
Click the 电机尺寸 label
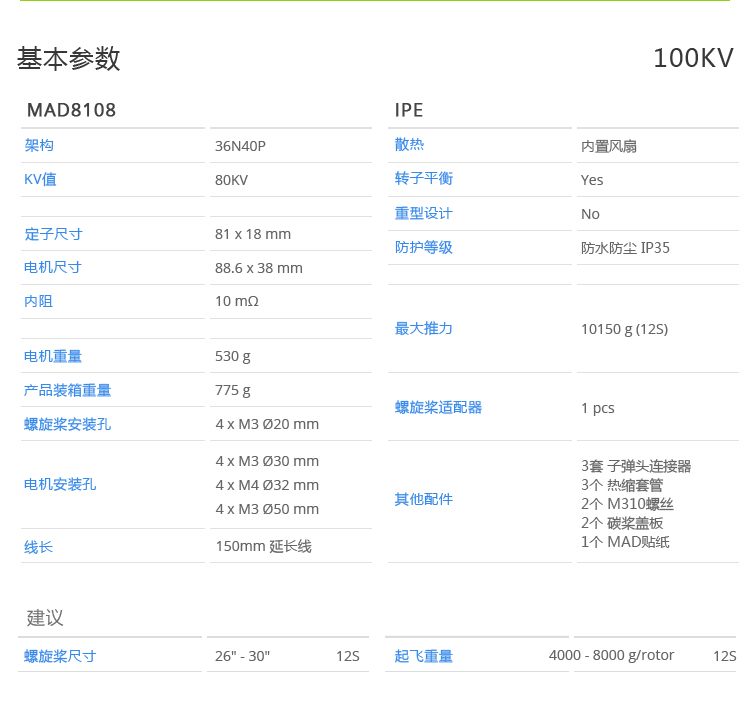[53, 268]
